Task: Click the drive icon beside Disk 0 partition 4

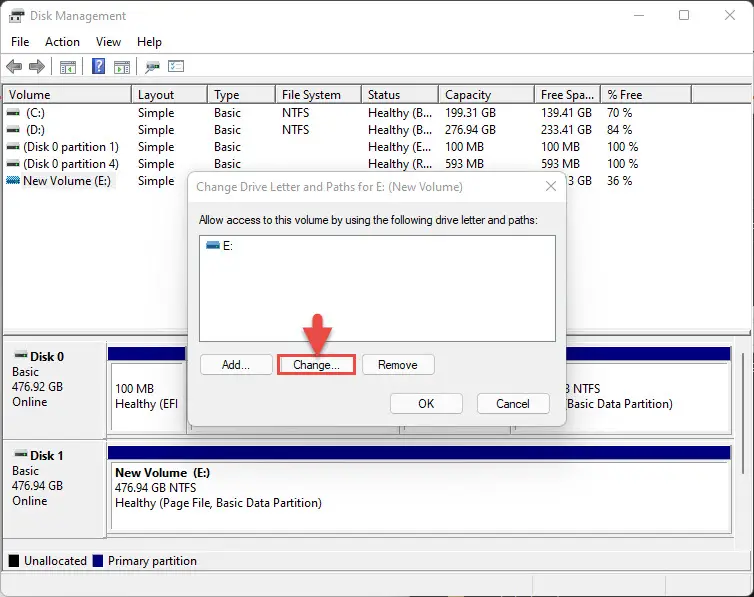Action: 13,164
